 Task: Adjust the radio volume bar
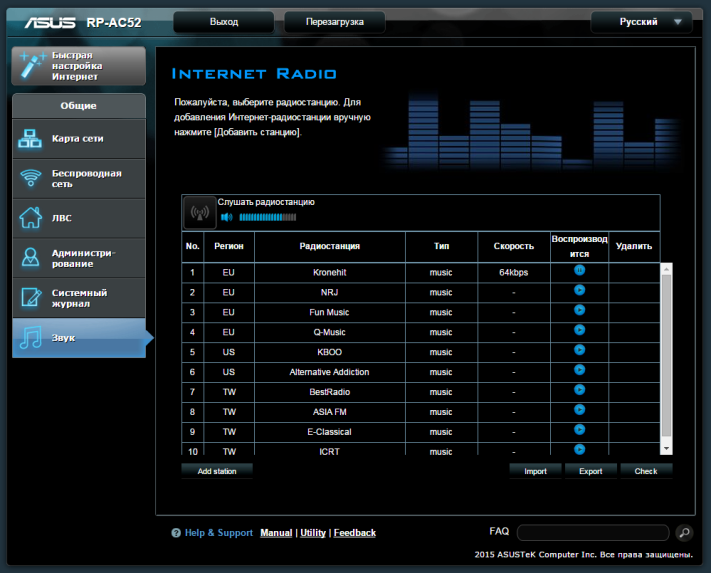[x=268, y=217]
